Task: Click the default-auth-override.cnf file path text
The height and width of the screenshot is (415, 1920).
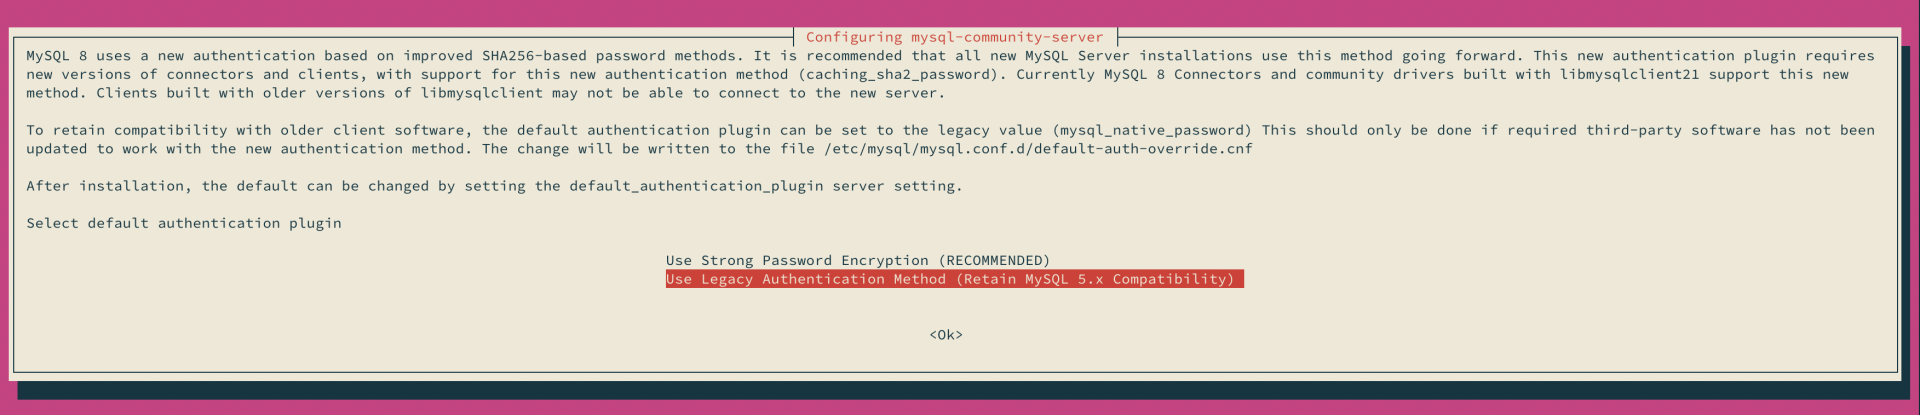Action: pyautogui.click(x=1038, y=149)
